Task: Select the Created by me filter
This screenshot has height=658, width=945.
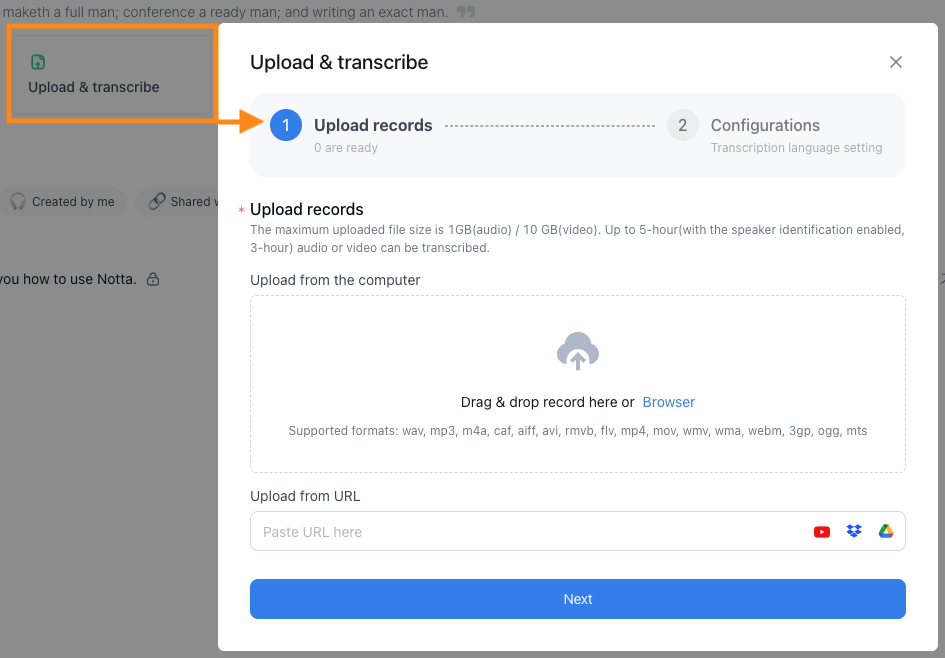Action: click(63, 201)
